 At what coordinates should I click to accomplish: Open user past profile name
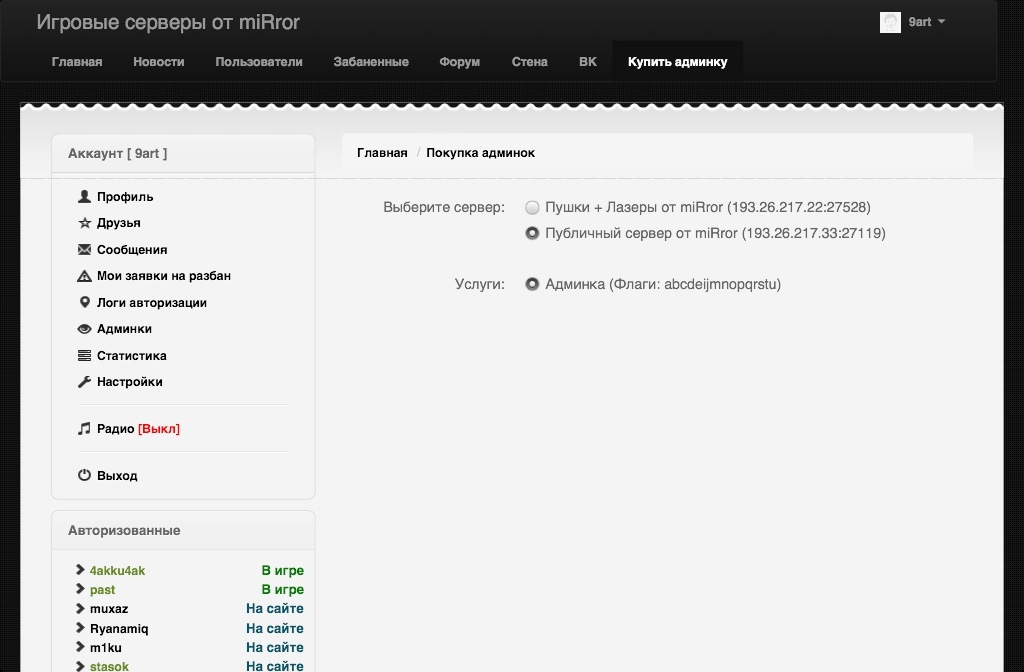pyautogui.click(x=103, y=589)
